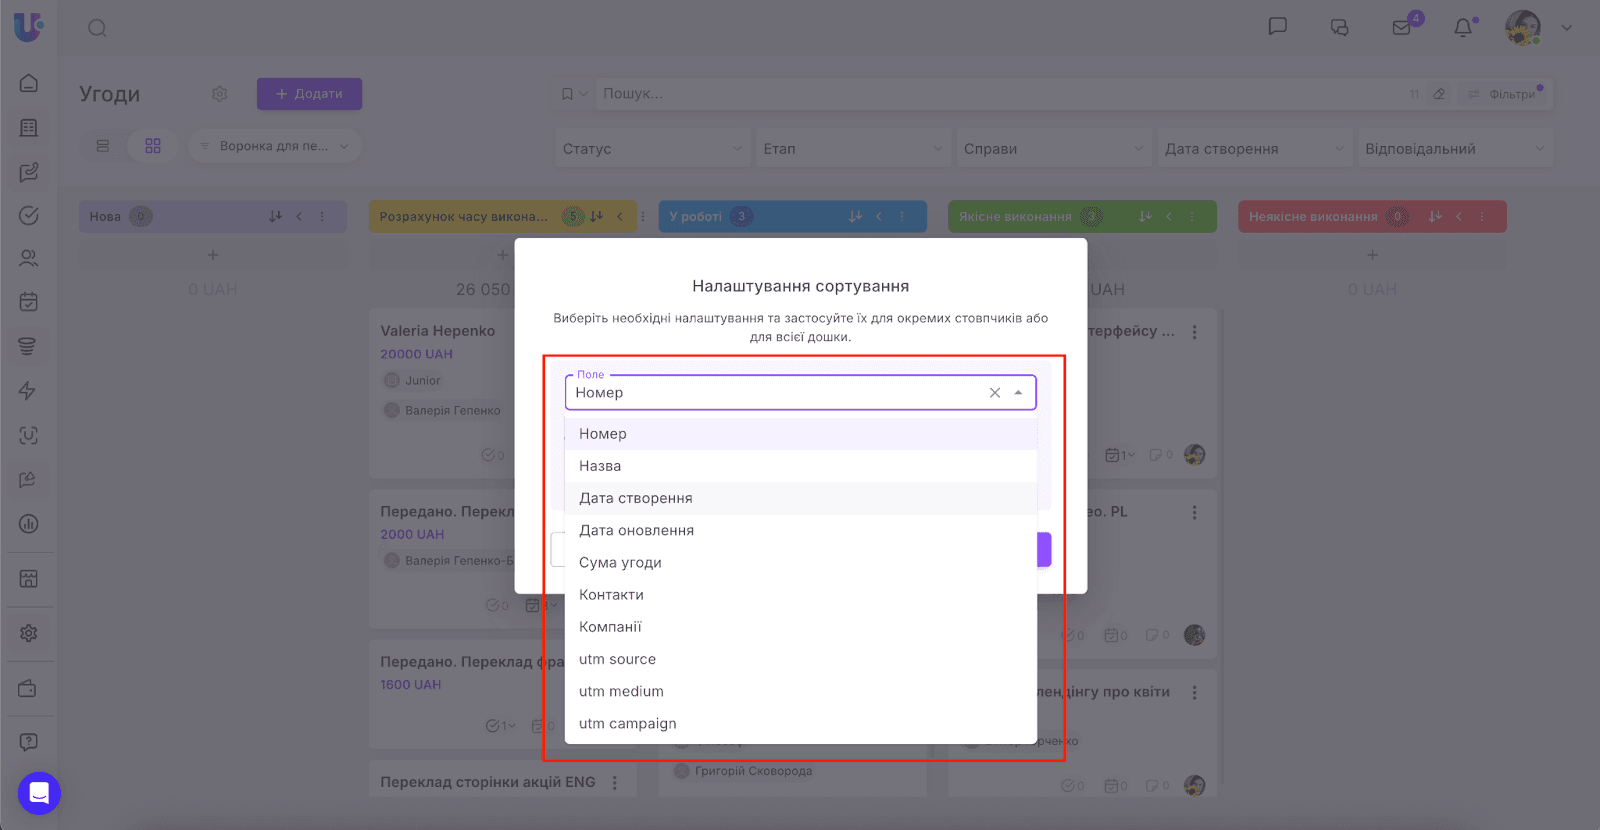Open the 'Статус' filter dropdown

(651, 149)
